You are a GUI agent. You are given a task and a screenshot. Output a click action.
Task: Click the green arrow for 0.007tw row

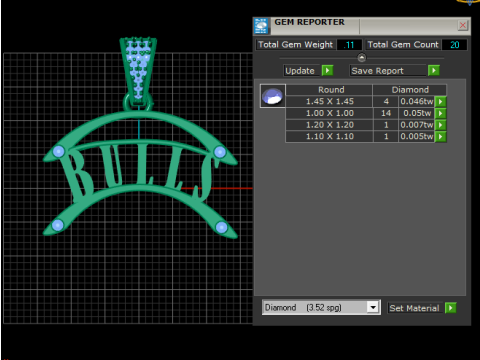click(441, 125)
